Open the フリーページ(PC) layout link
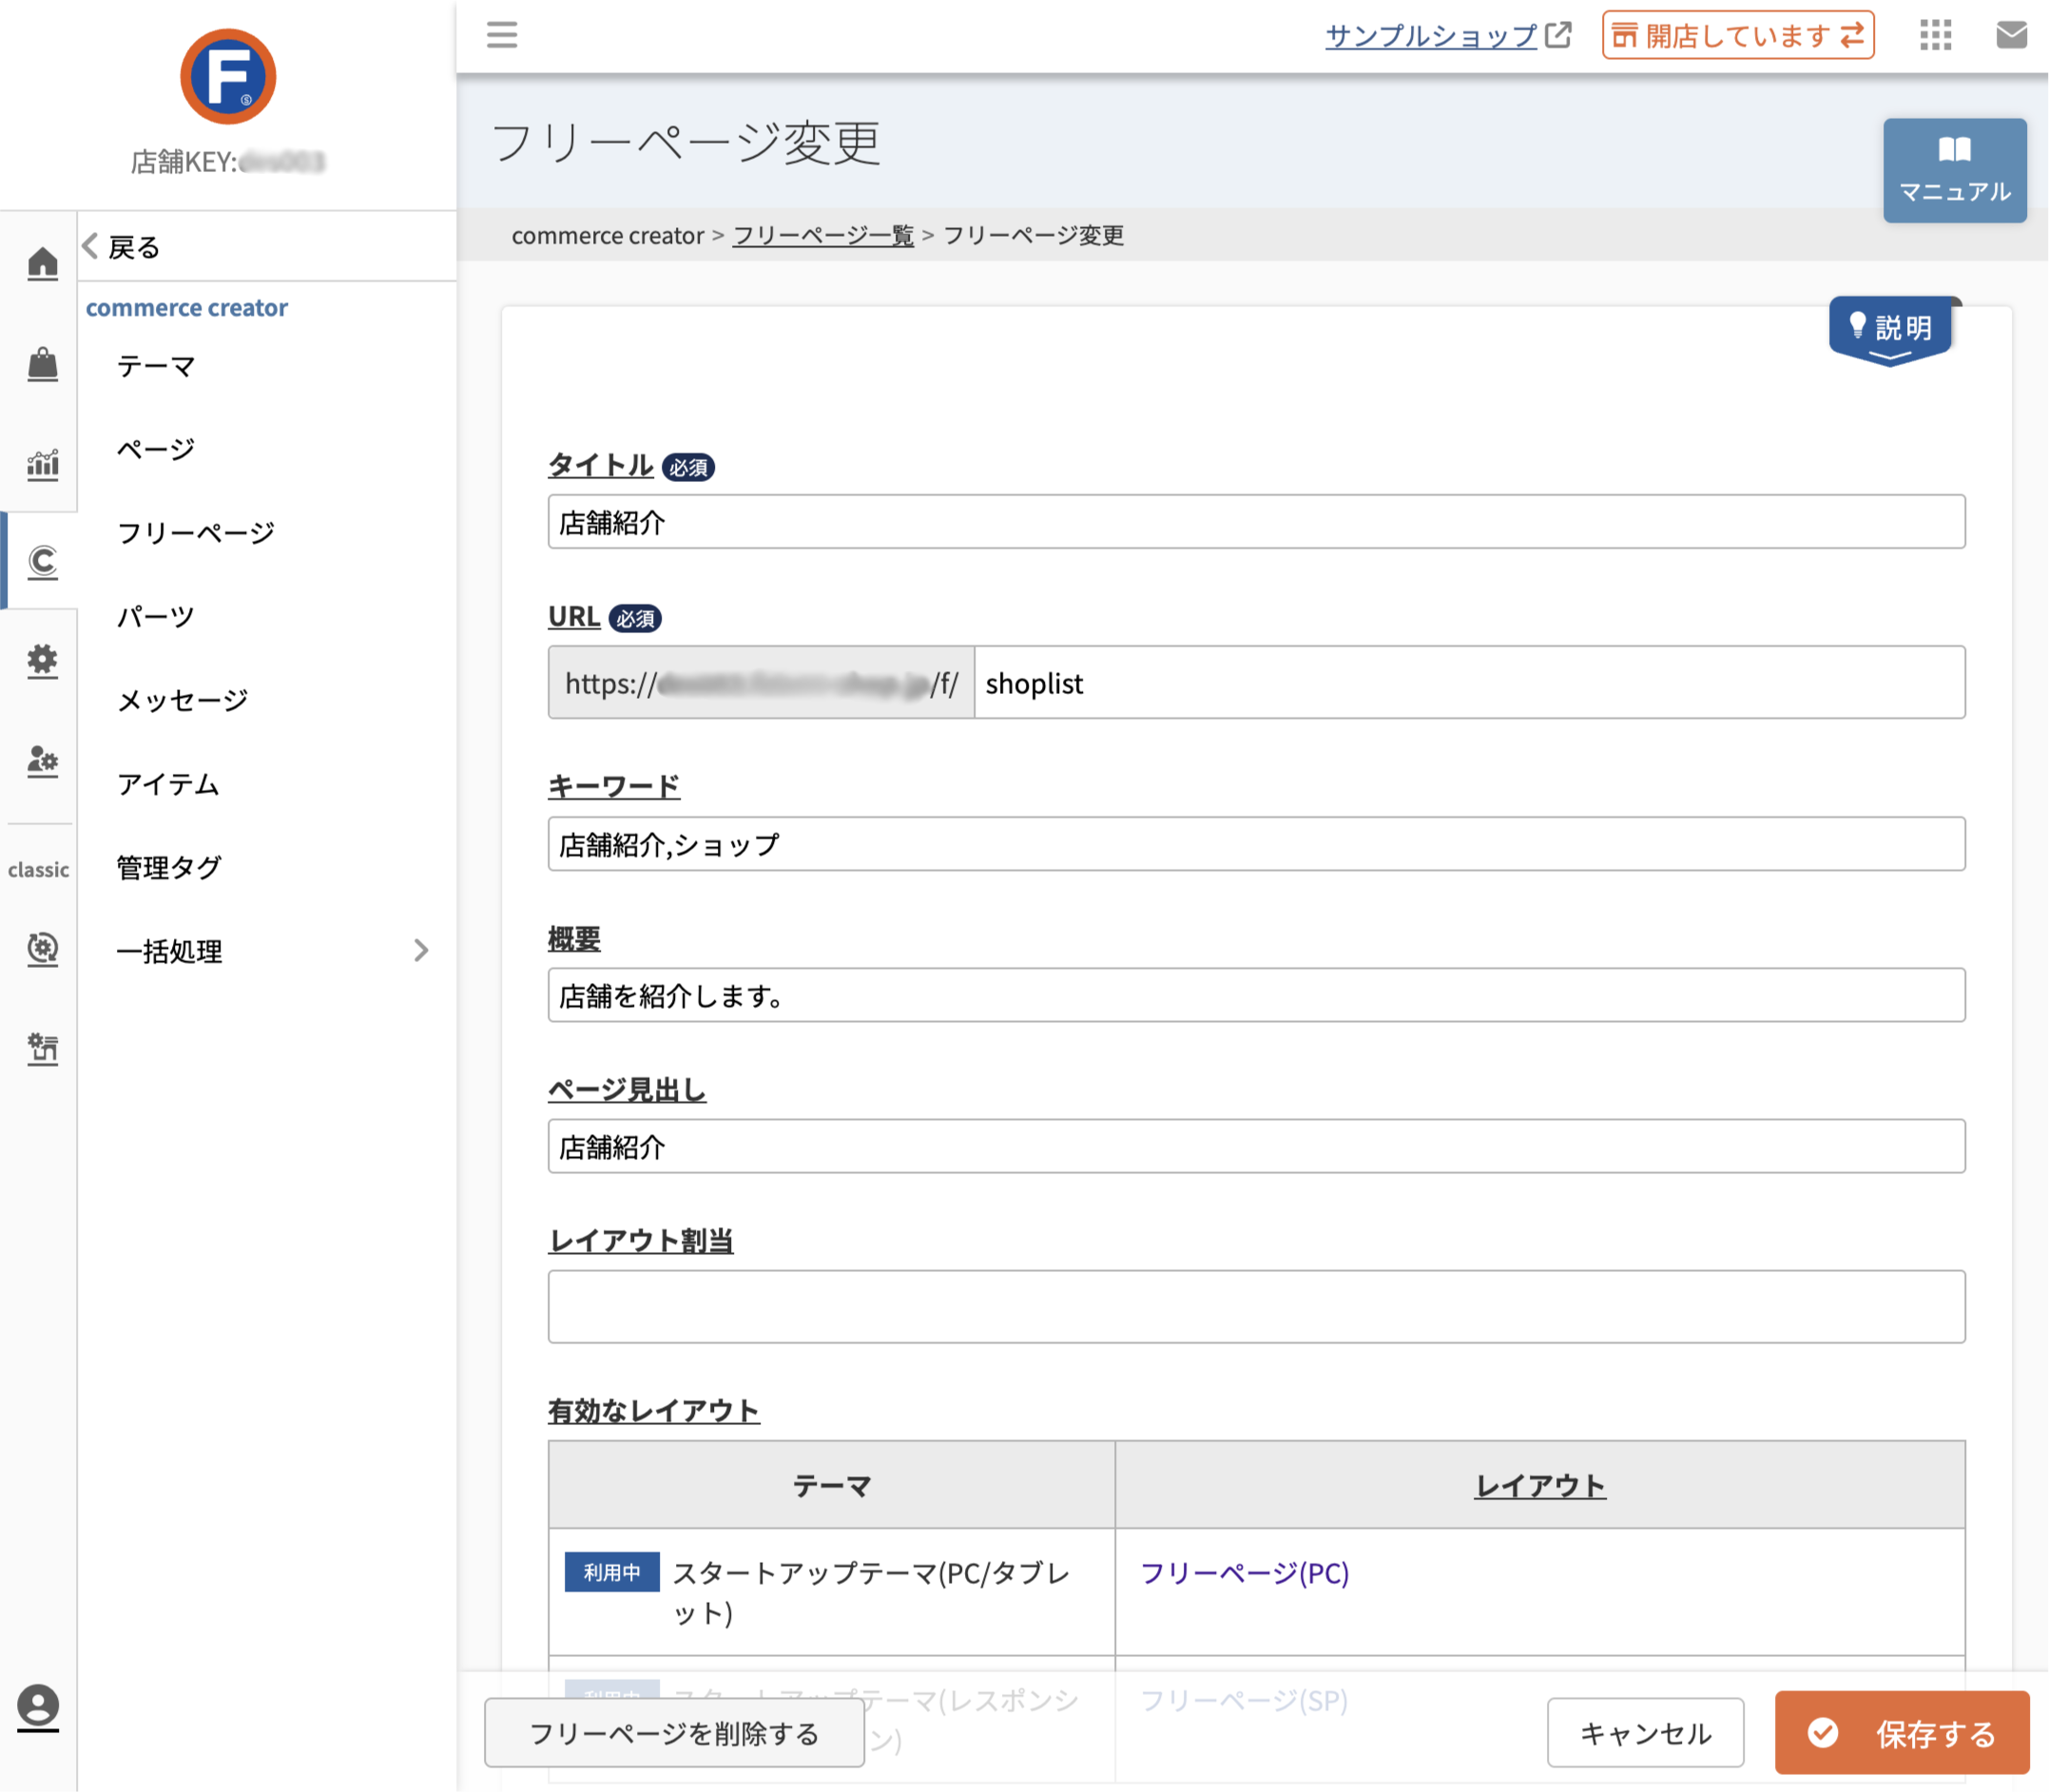The width and height of the screenshot is (2049, 1792). click(1244, 1573)
